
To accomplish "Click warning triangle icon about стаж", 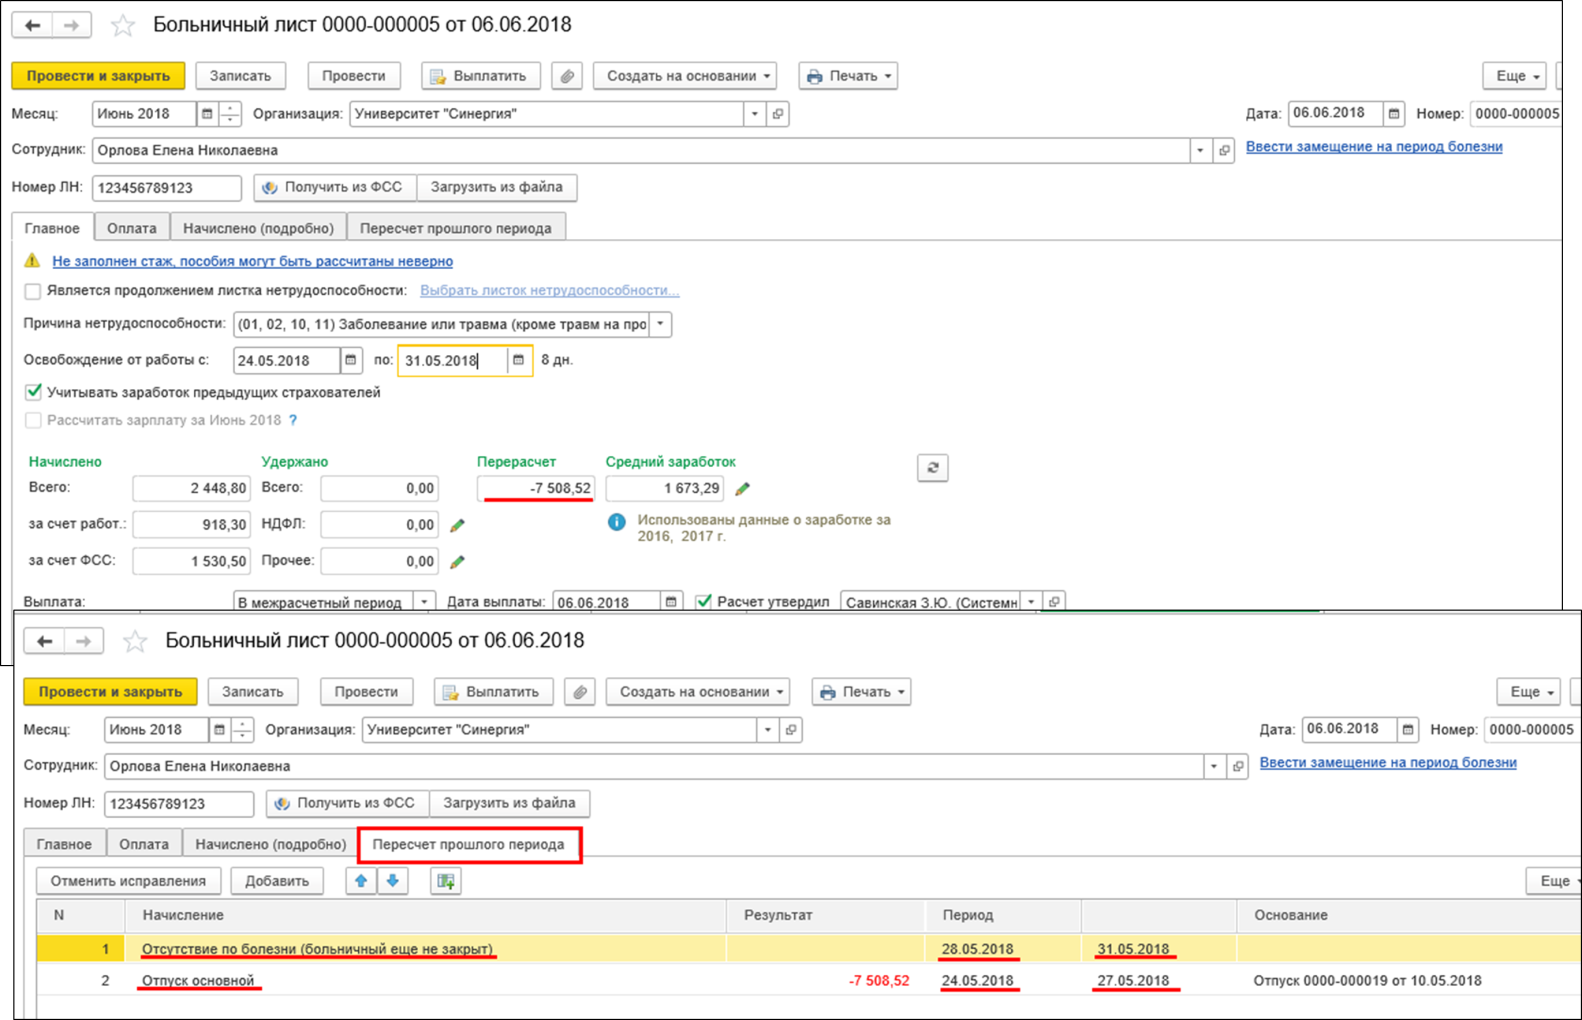I will [x=32, y=261].
